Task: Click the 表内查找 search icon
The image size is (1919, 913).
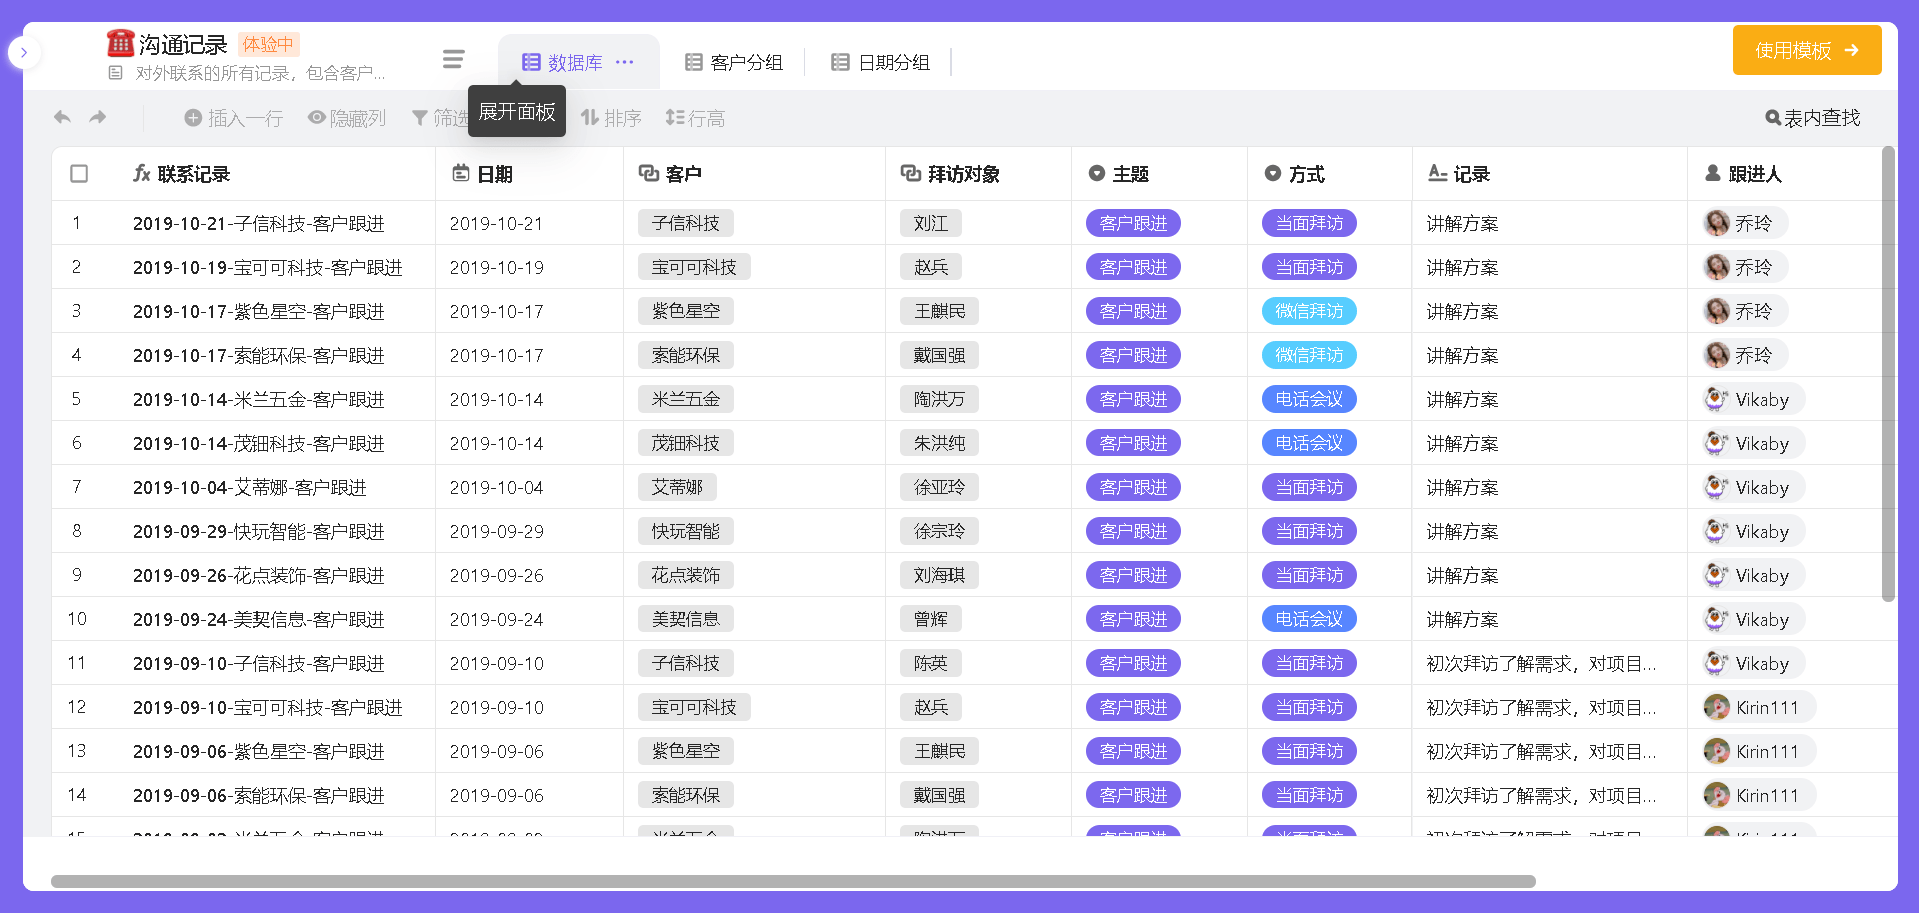Action: point(1772,118)
